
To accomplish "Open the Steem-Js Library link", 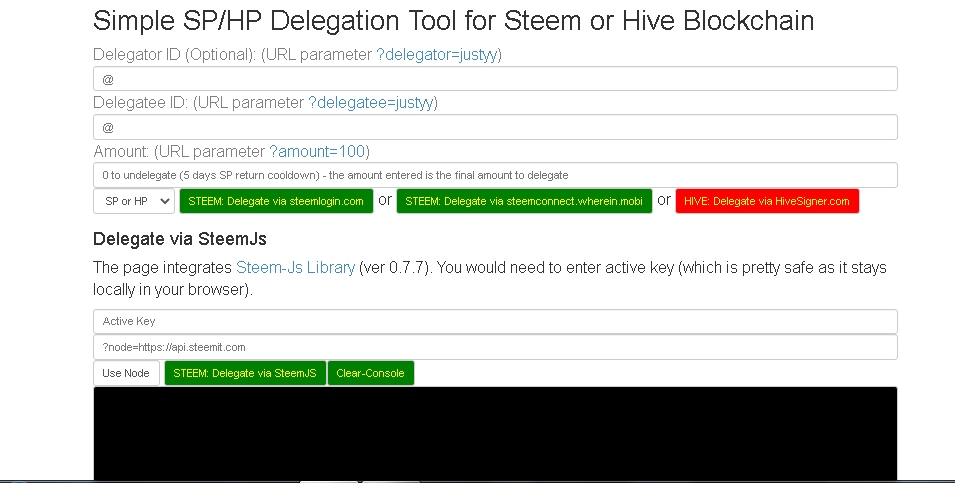I will click(x=295, y=267).
